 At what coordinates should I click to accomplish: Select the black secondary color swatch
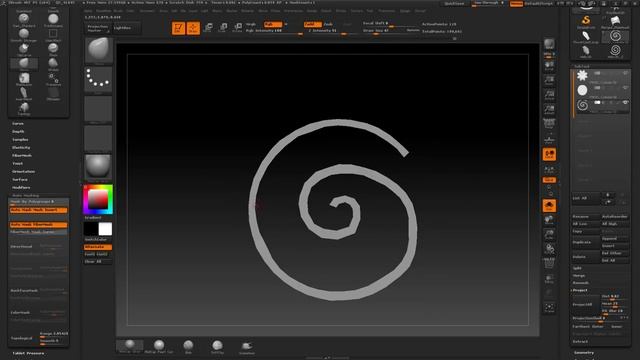(91, 229)
